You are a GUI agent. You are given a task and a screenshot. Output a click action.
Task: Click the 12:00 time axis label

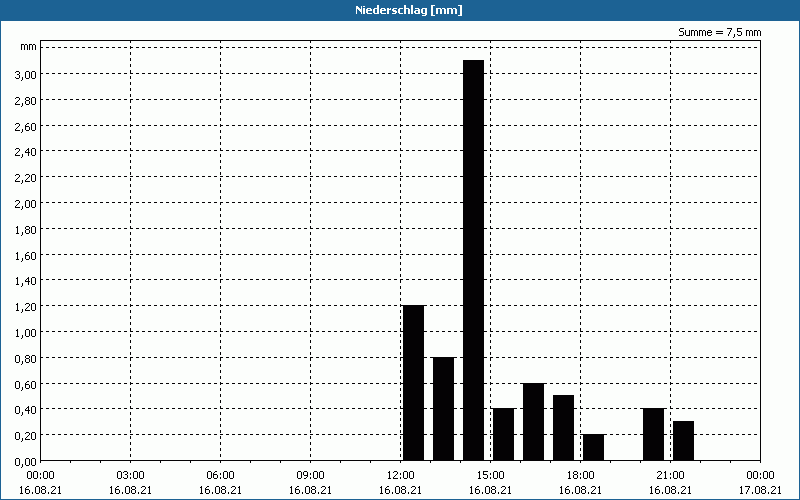coord(401,476)
